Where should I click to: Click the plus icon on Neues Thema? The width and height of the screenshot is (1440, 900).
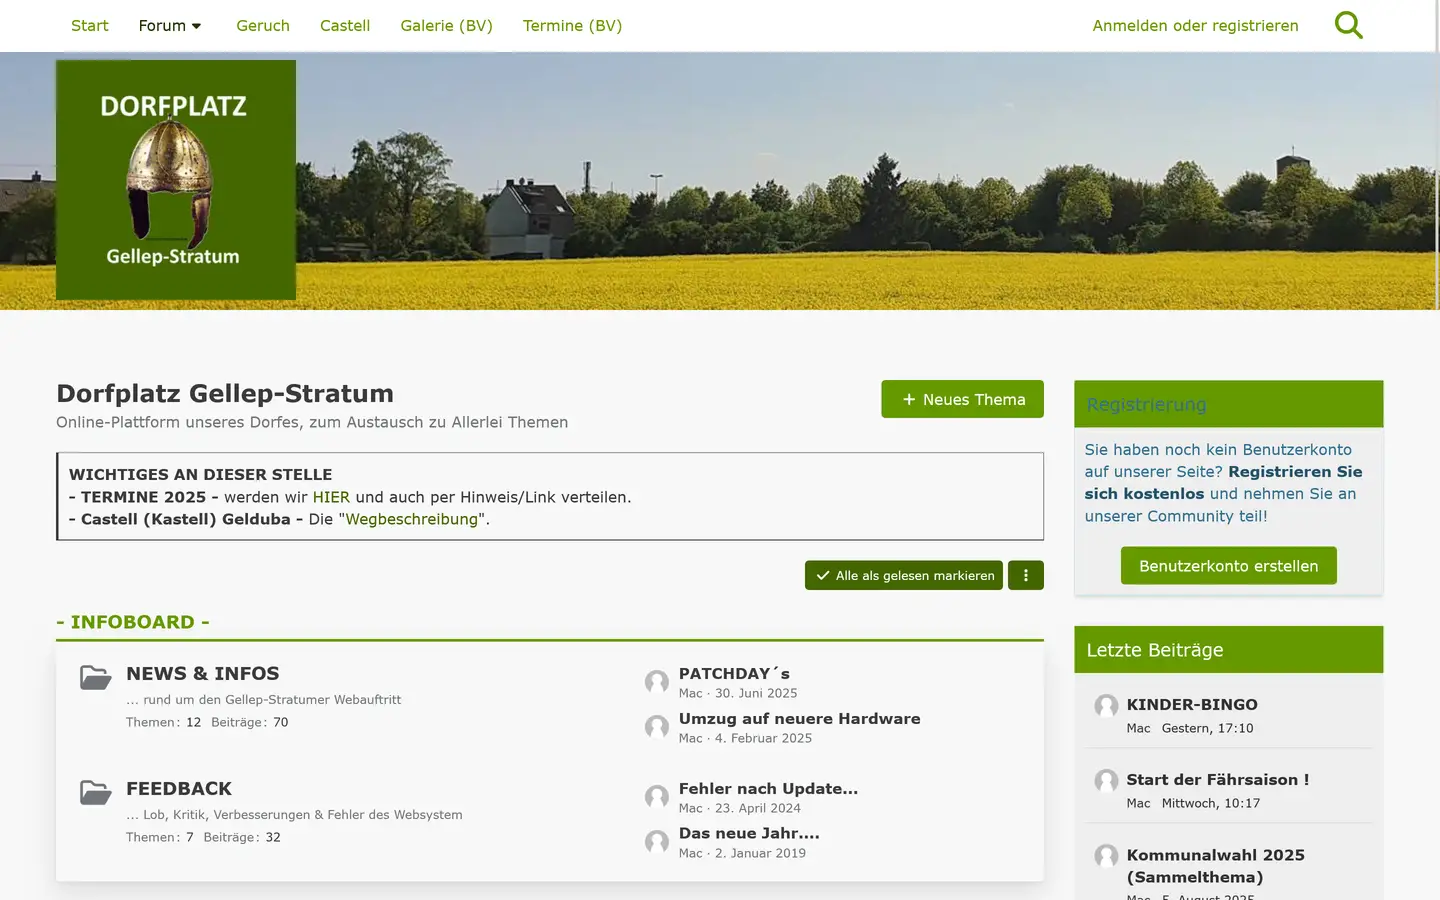point(908,399)
